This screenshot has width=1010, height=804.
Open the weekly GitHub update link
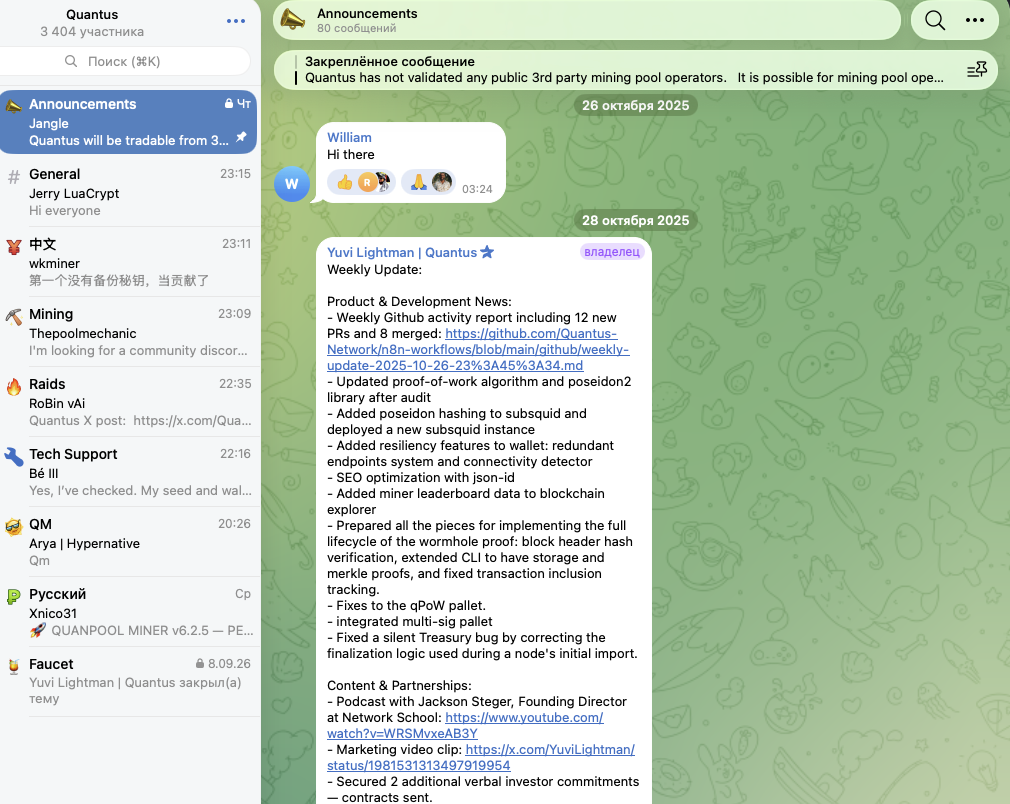tap(478, 349)
